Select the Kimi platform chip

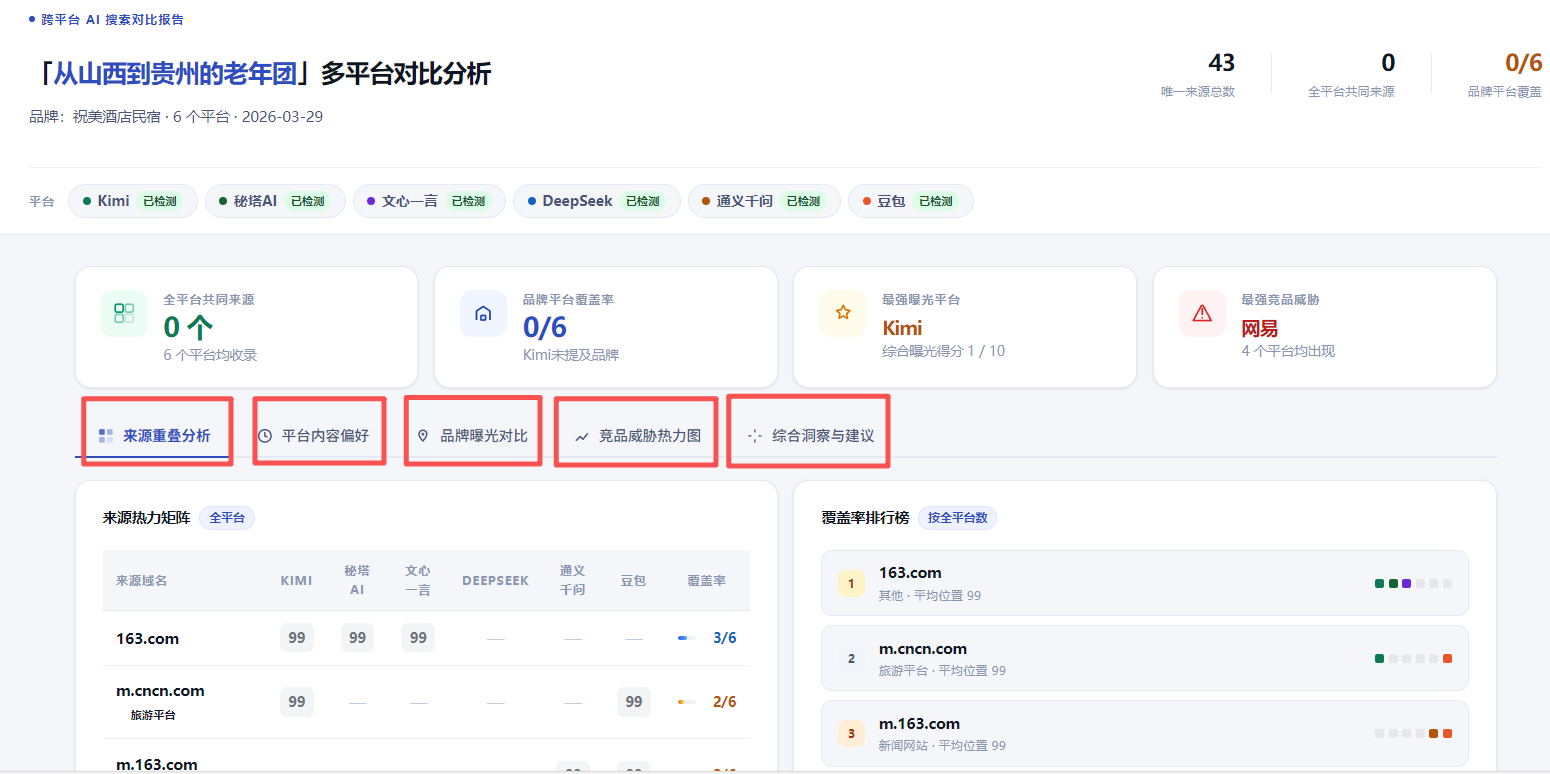point(133,201)
